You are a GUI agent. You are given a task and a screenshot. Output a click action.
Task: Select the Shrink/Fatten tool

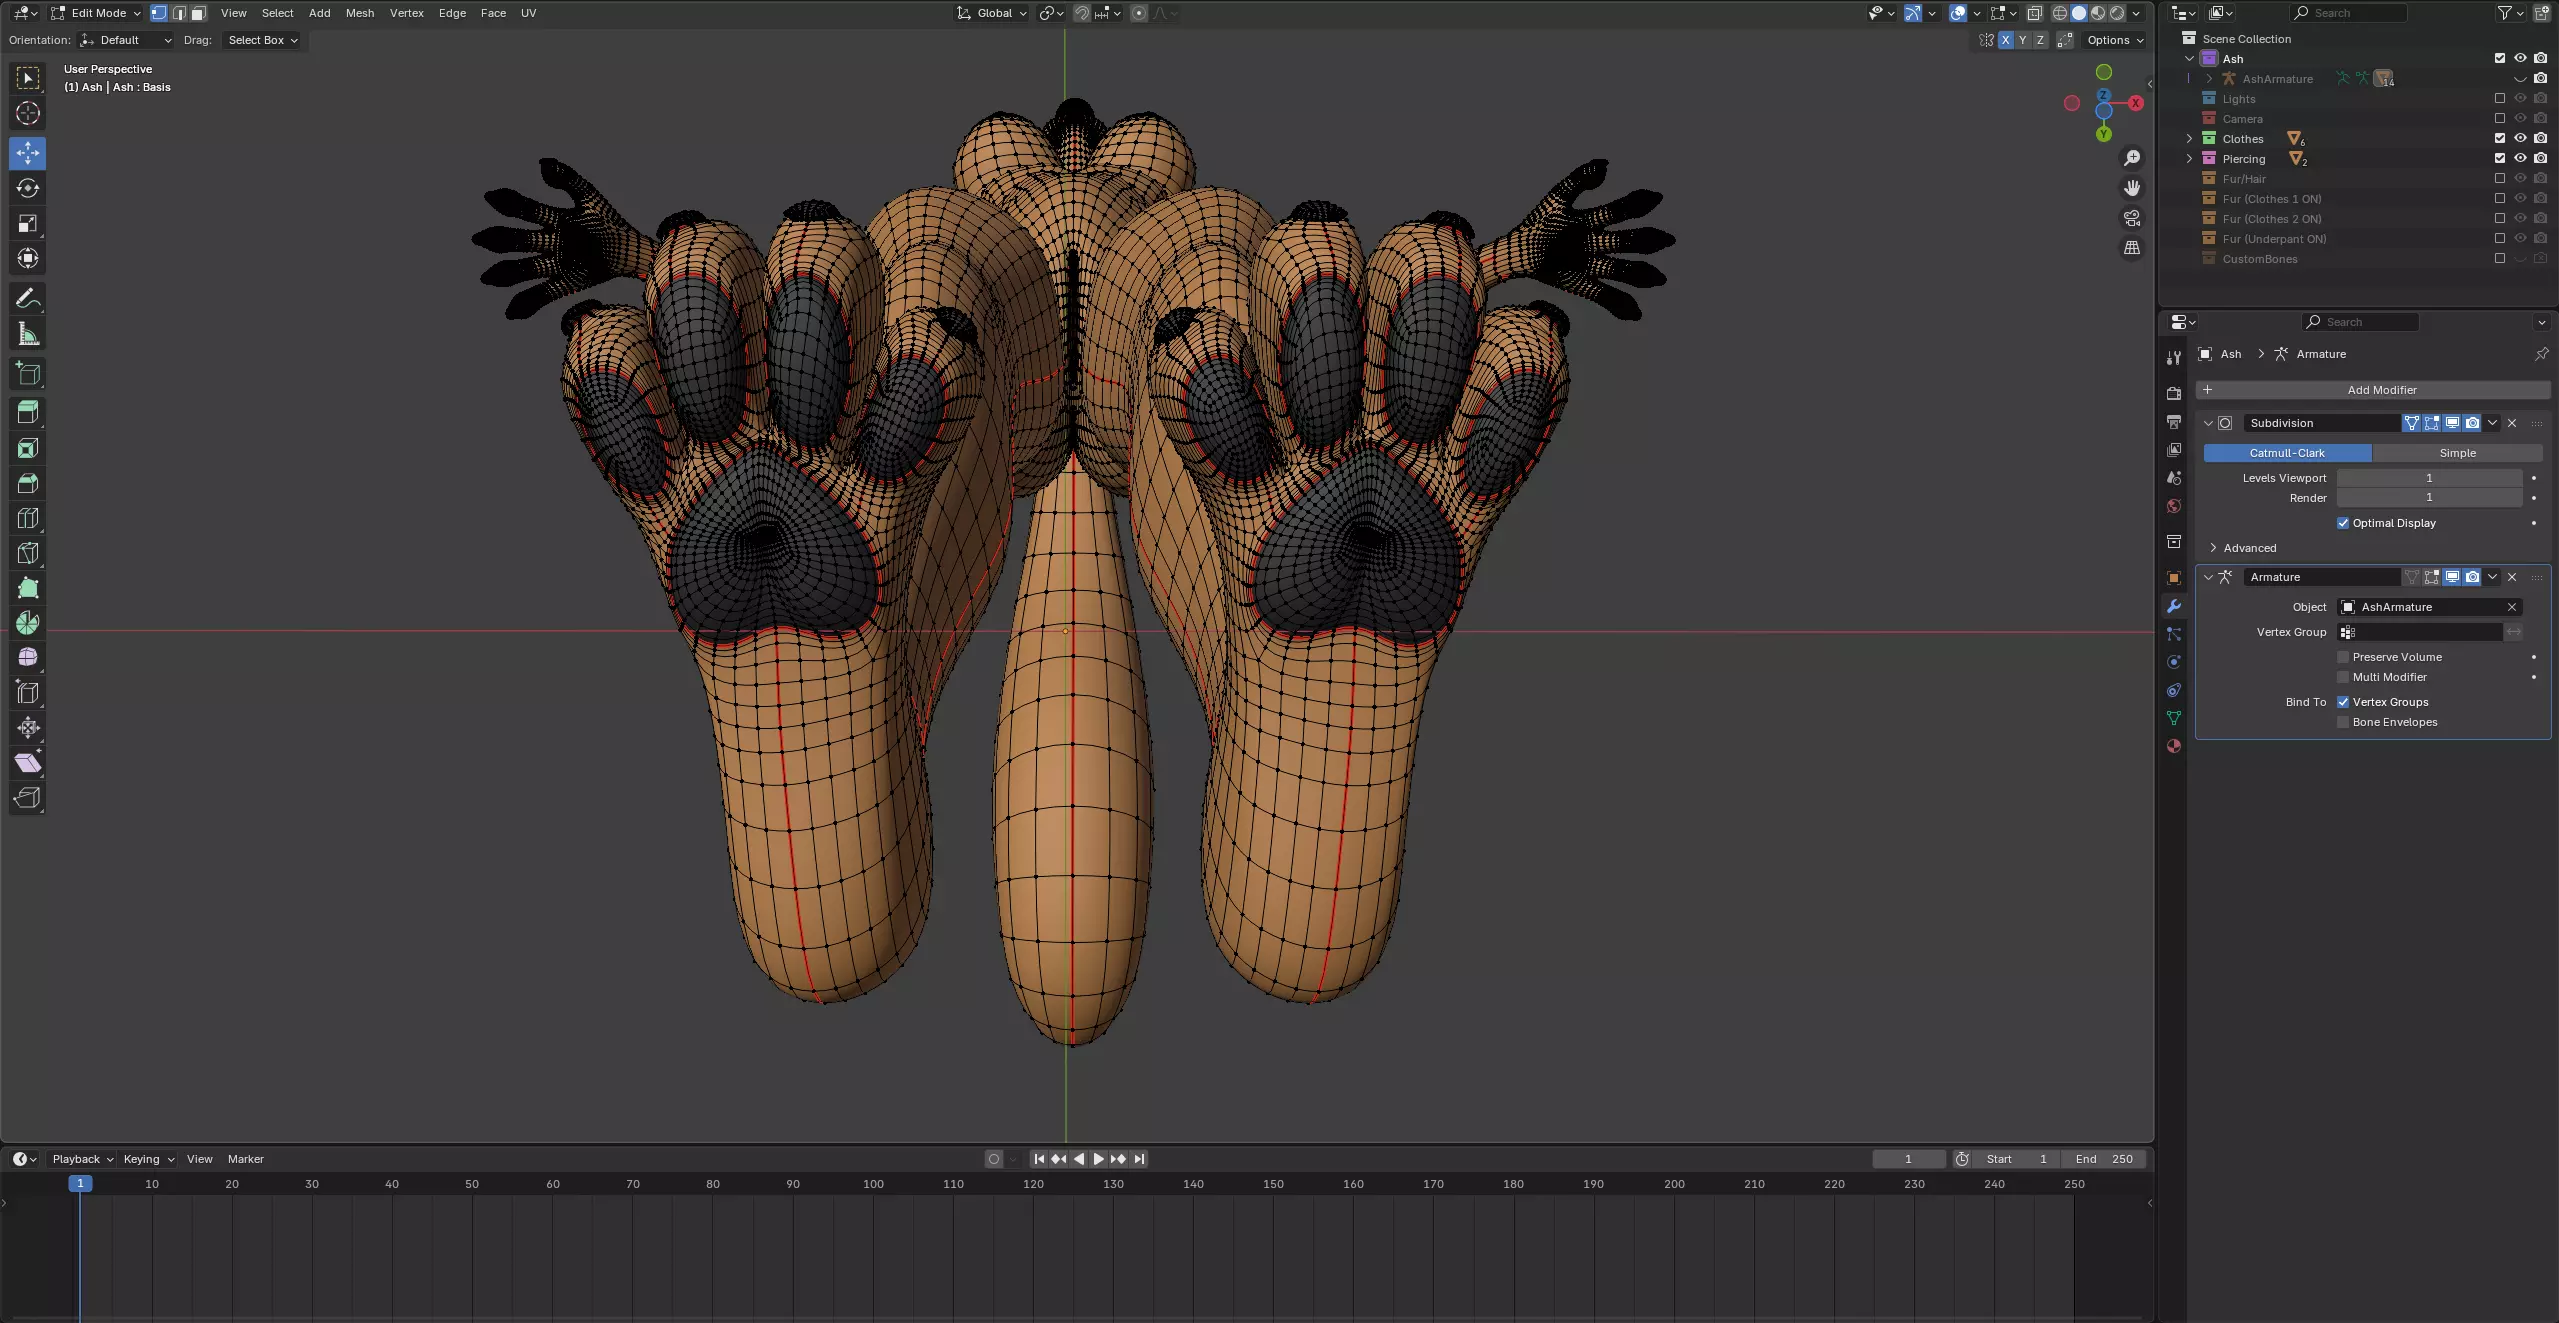(28, 727)
